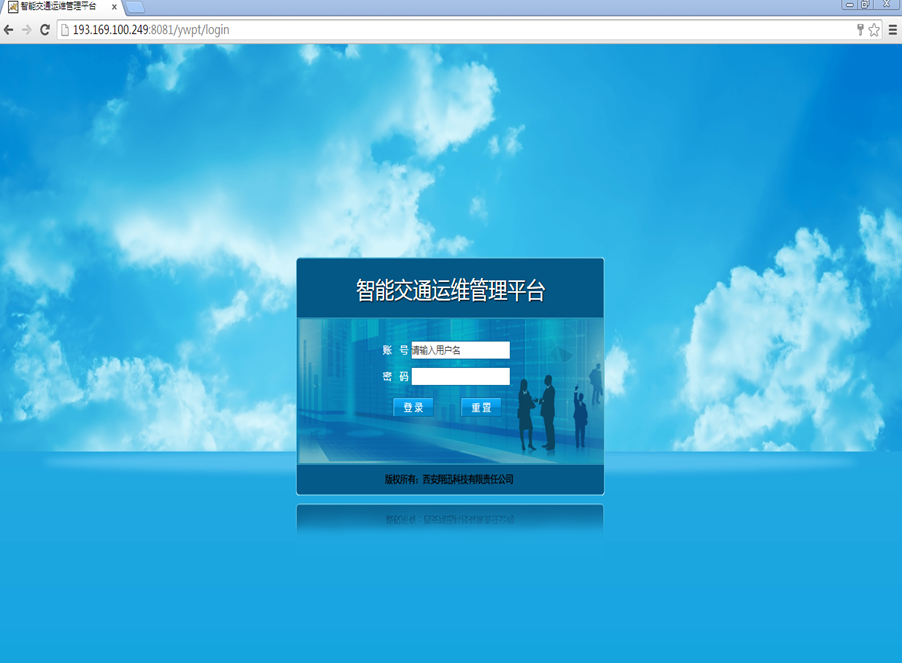Click the browser Back arrow

pyautogui.click(x=9, y=30)
